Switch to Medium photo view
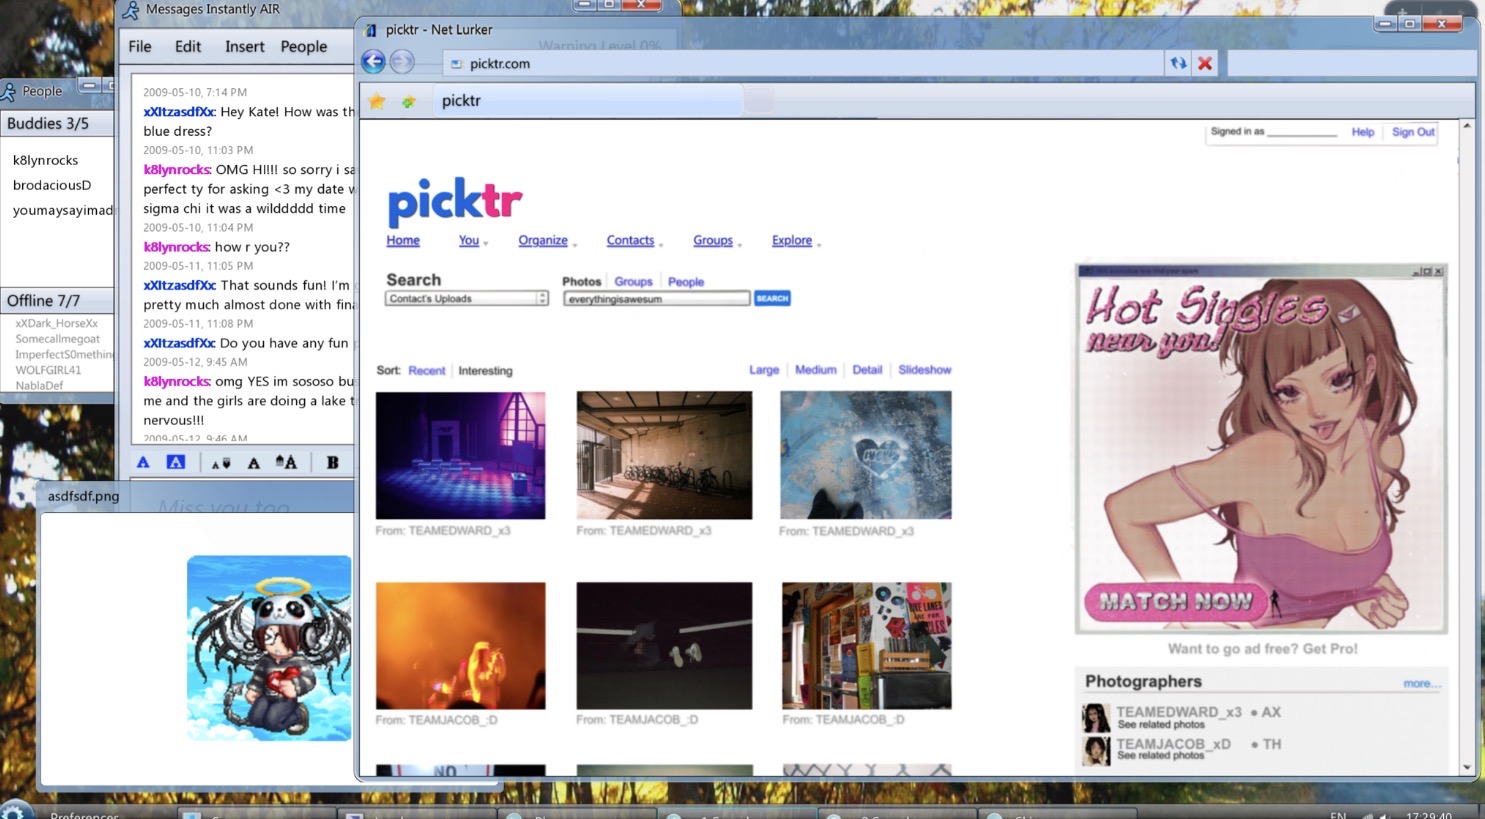 [815, 370]
